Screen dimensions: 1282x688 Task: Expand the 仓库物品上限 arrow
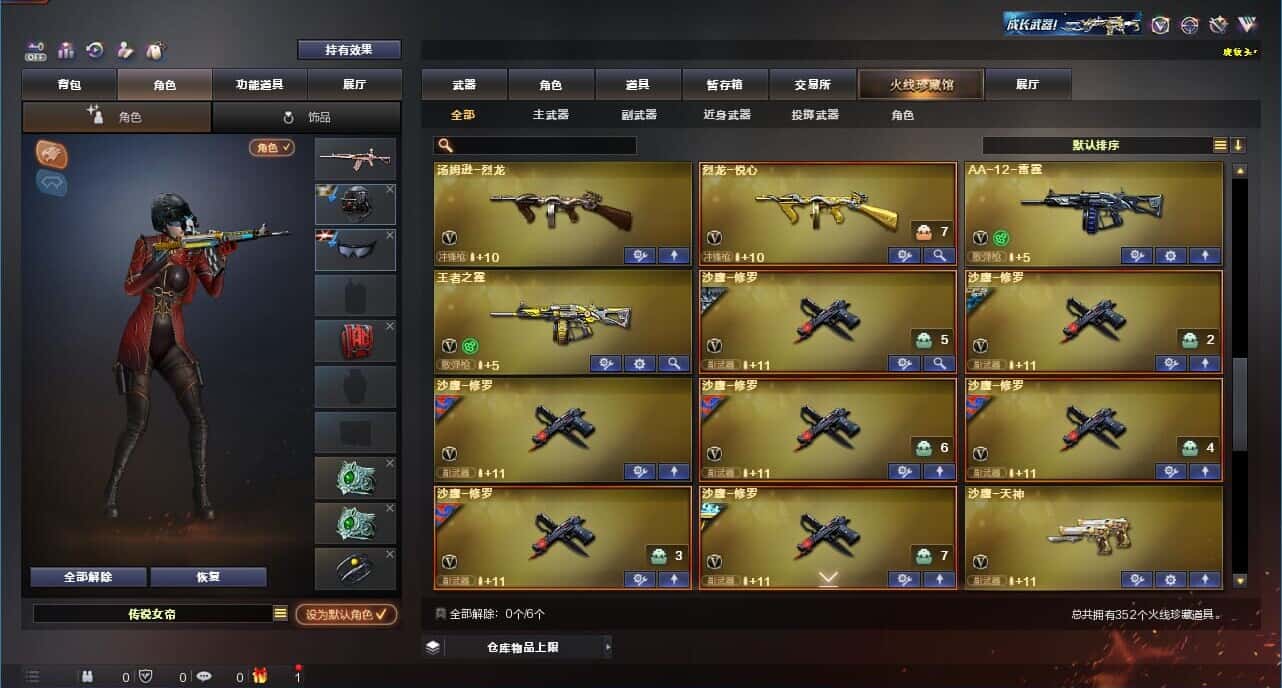[607, 647]
